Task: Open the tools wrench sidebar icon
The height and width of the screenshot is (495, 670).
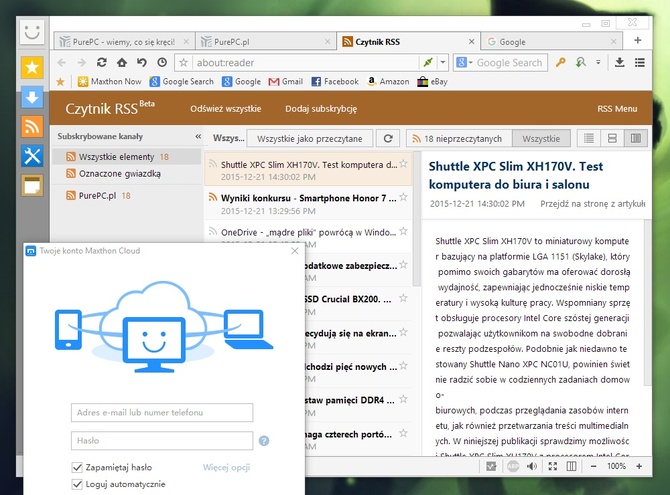Action: click(32, 156)
